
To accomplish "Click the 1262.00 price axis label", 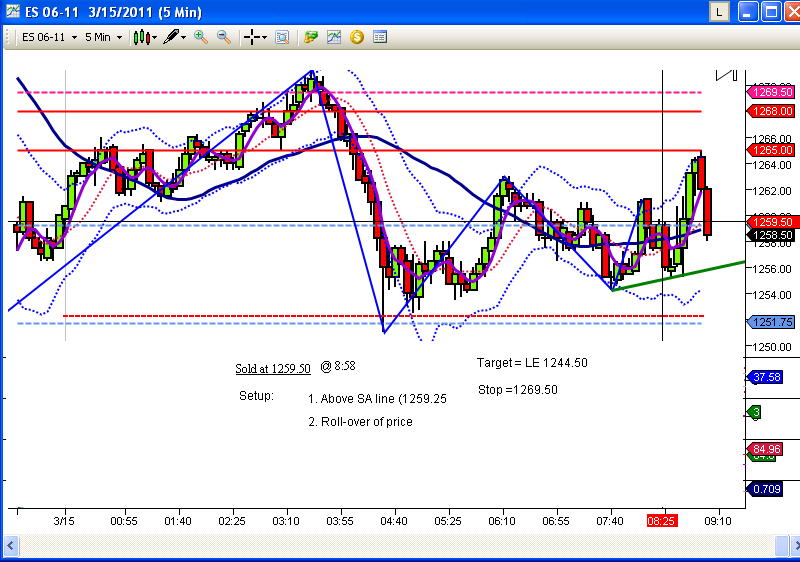I will pos(771,191).
